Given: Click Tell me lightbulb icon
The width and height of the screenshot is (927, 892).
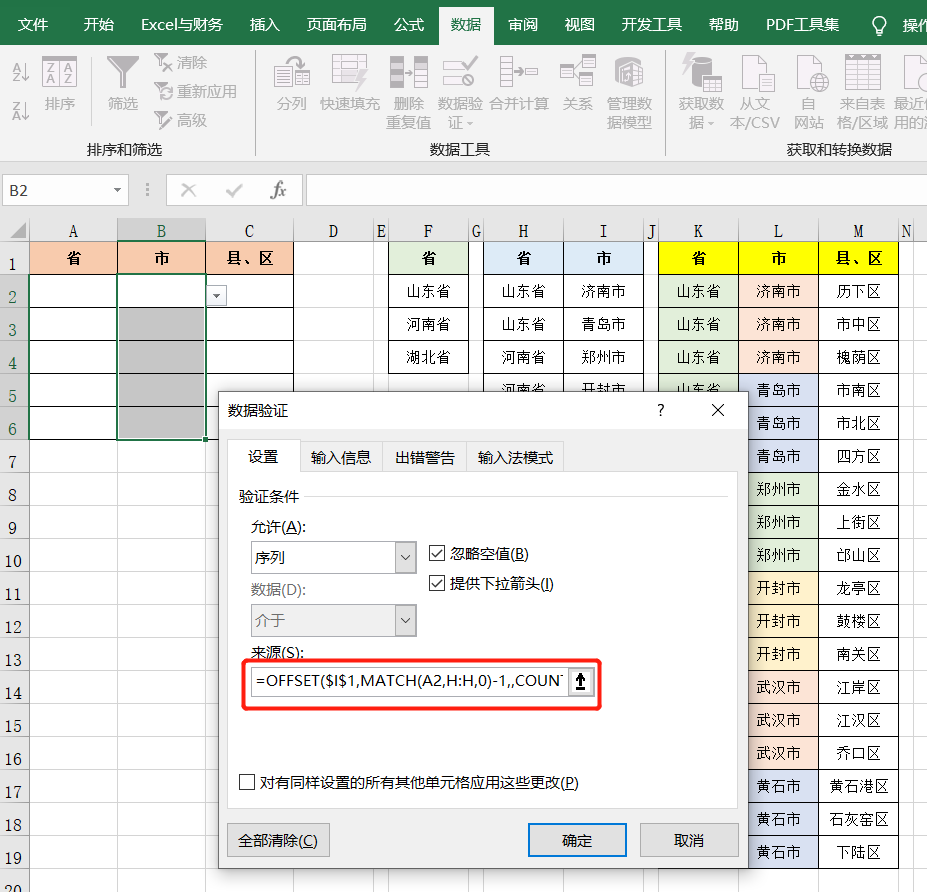Looking at the screenshot, I should pos(879,25).
